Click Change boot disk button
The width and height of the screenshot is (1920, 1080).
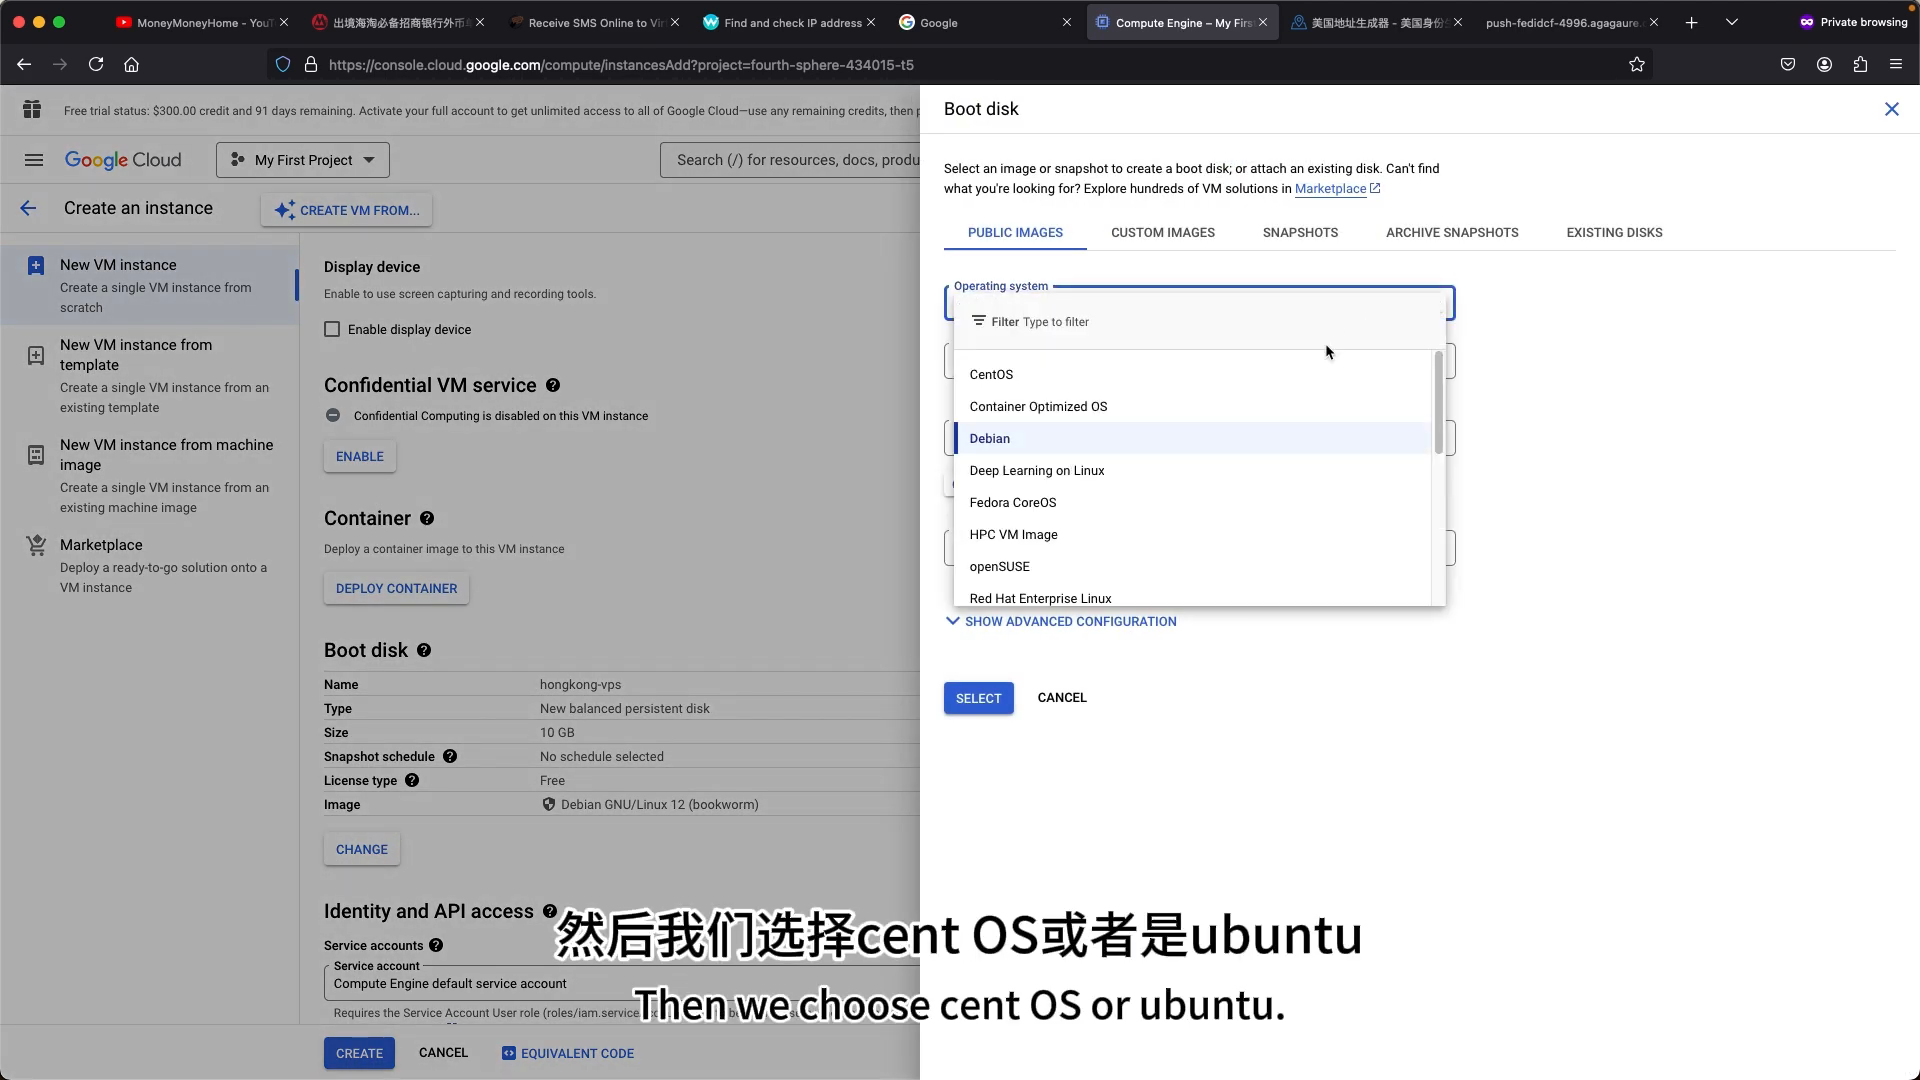coord(362,849)
